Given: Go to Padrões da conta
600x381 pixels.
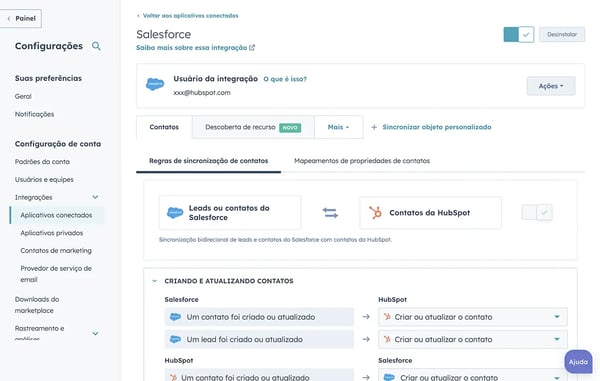Looking at the screenshot, I should click(x=42, y=161).
